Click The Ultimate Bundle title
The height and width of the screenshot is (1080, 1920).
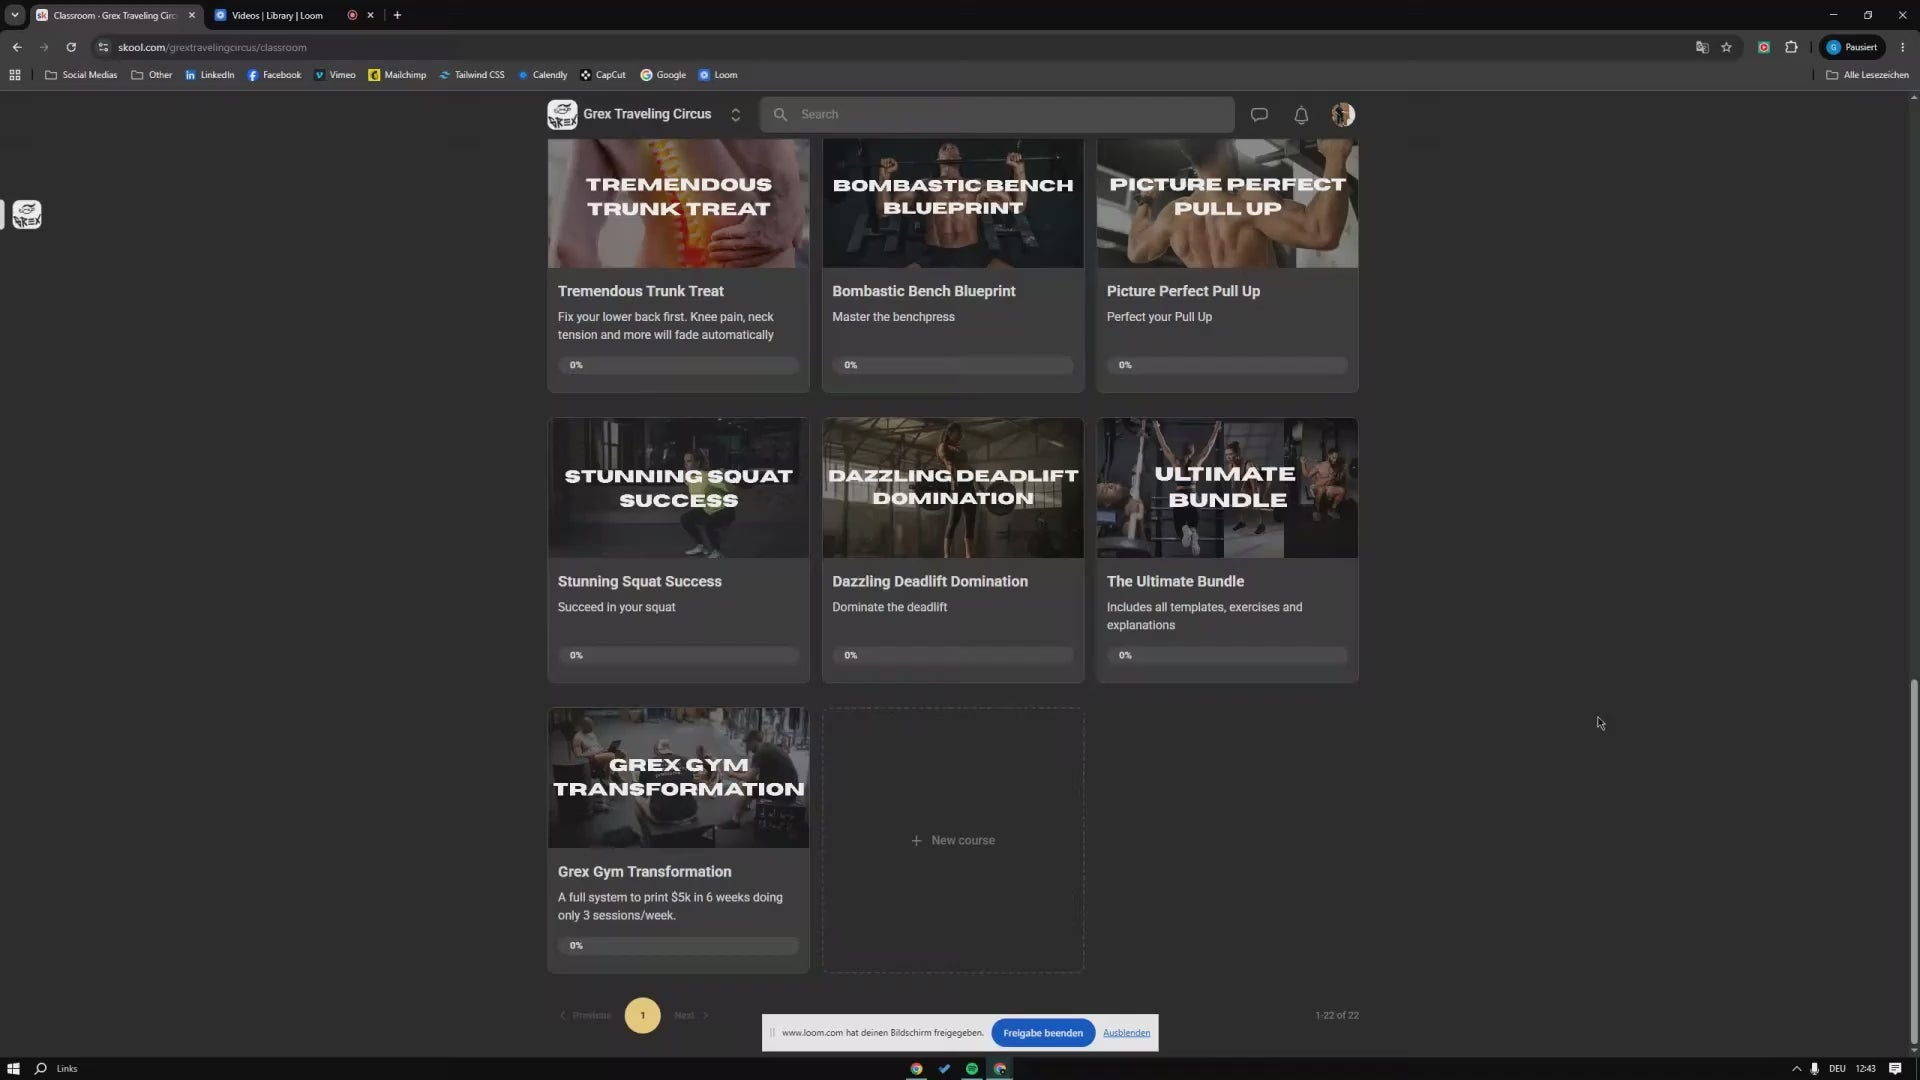1175,581
